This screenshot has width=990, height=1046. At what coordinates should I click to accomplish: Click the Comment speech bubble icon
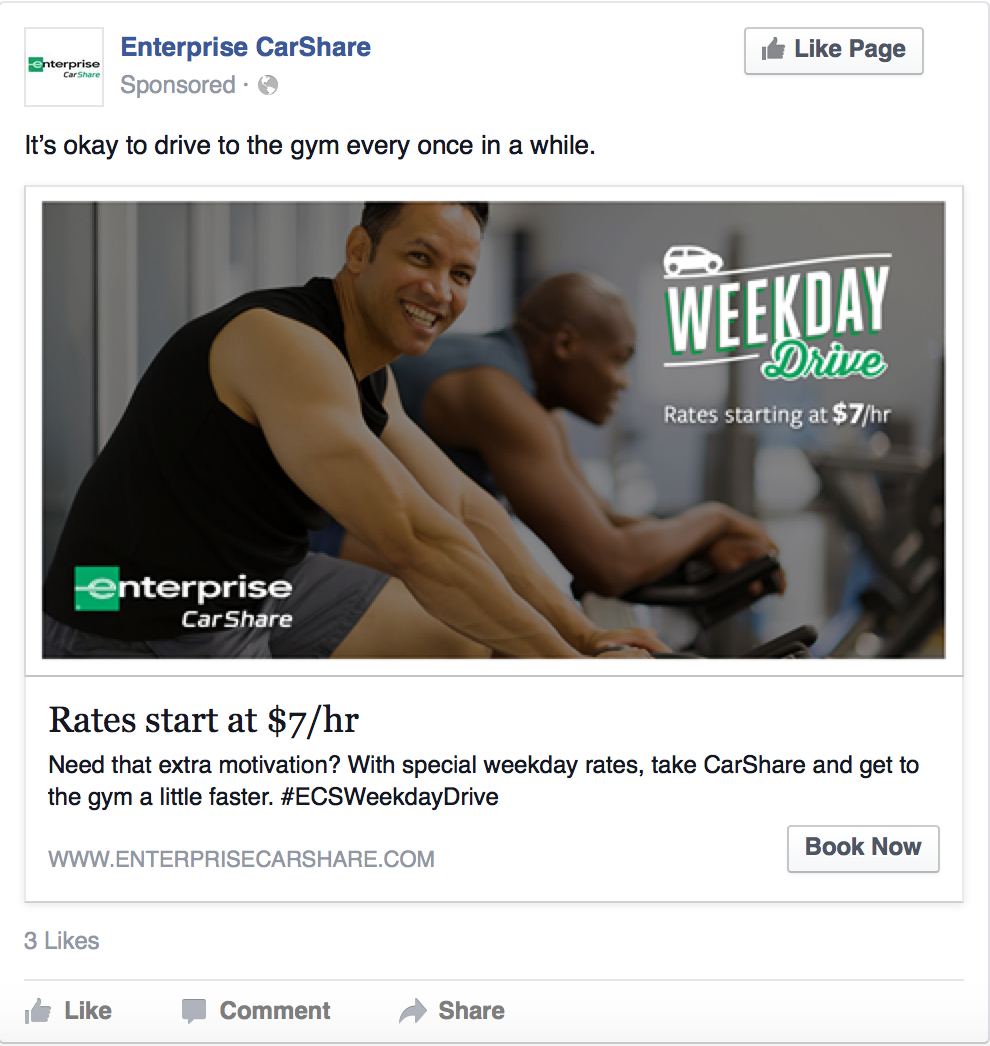[194, 1011]
